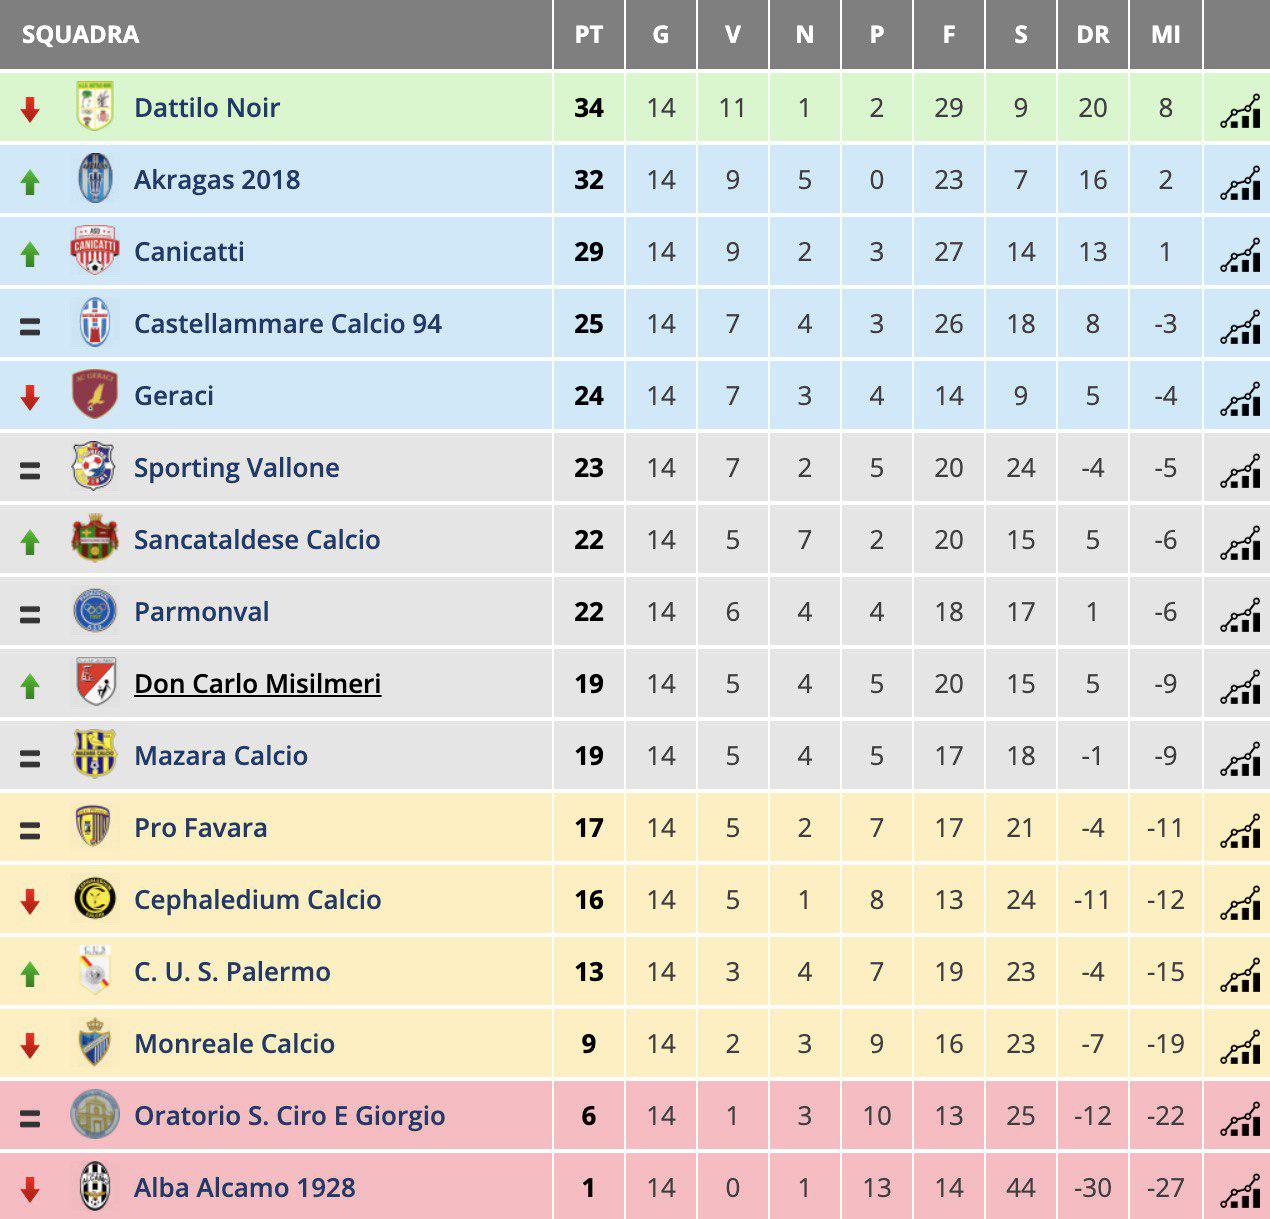Screen dimensions: 1270x1219
Task: Sort by the MI column header
Action: click(1166, 35)
